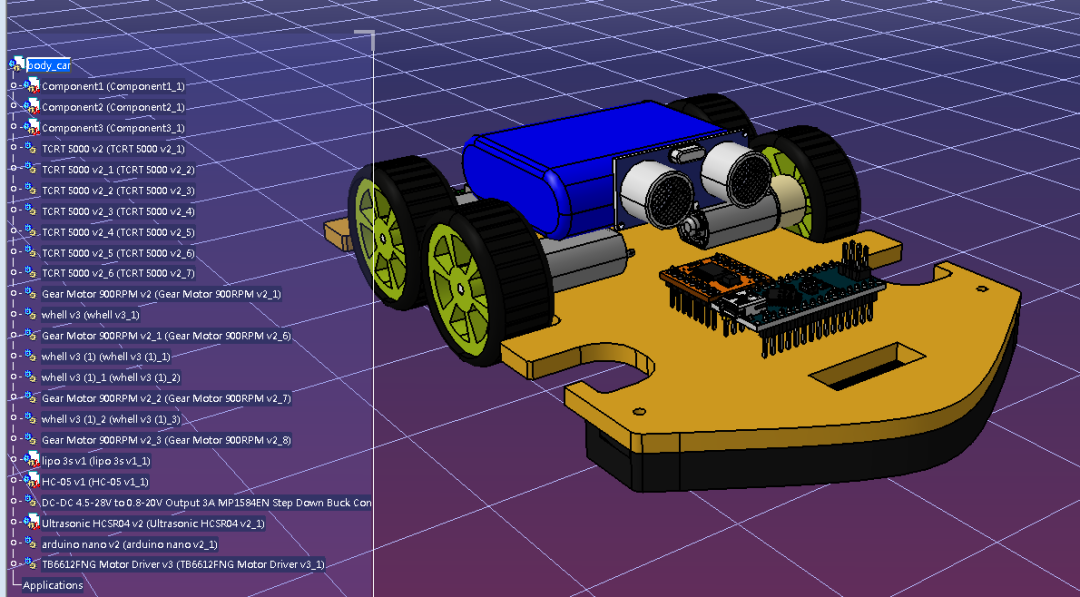
Task: Expand the lipo 3s v1 node
Action: click(x=13, y=460)
